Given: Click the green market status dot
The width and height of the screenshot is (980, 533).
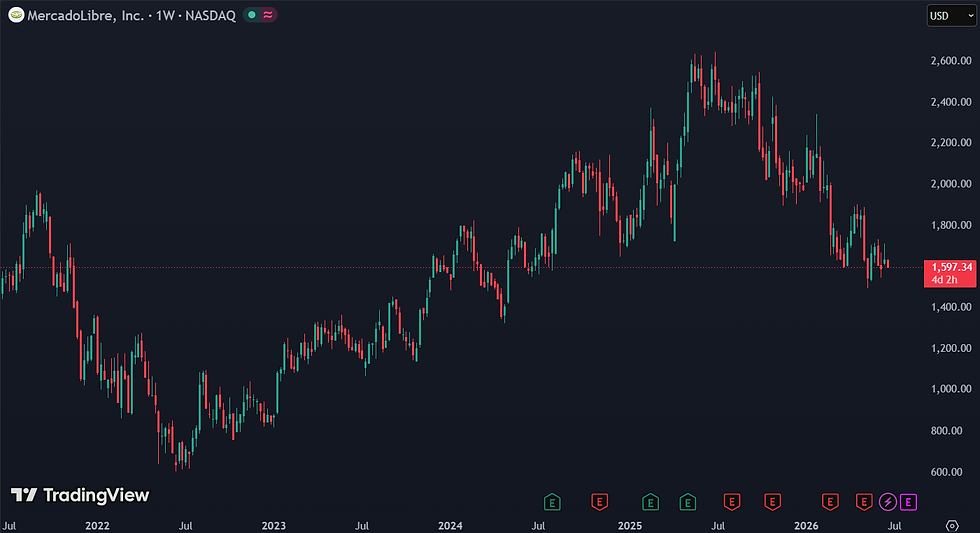Looking at the screenshot, I should pyautogui.click(x=252, y=15).
